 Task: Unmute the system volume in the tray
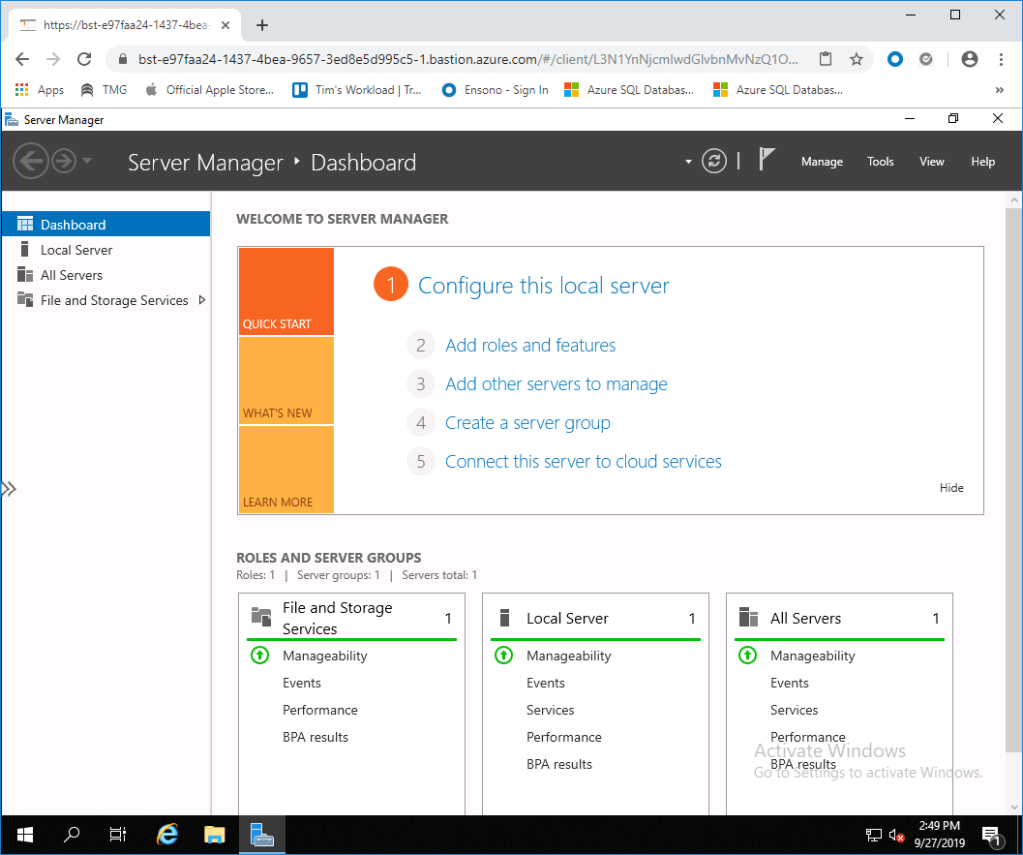coord(895,834)
